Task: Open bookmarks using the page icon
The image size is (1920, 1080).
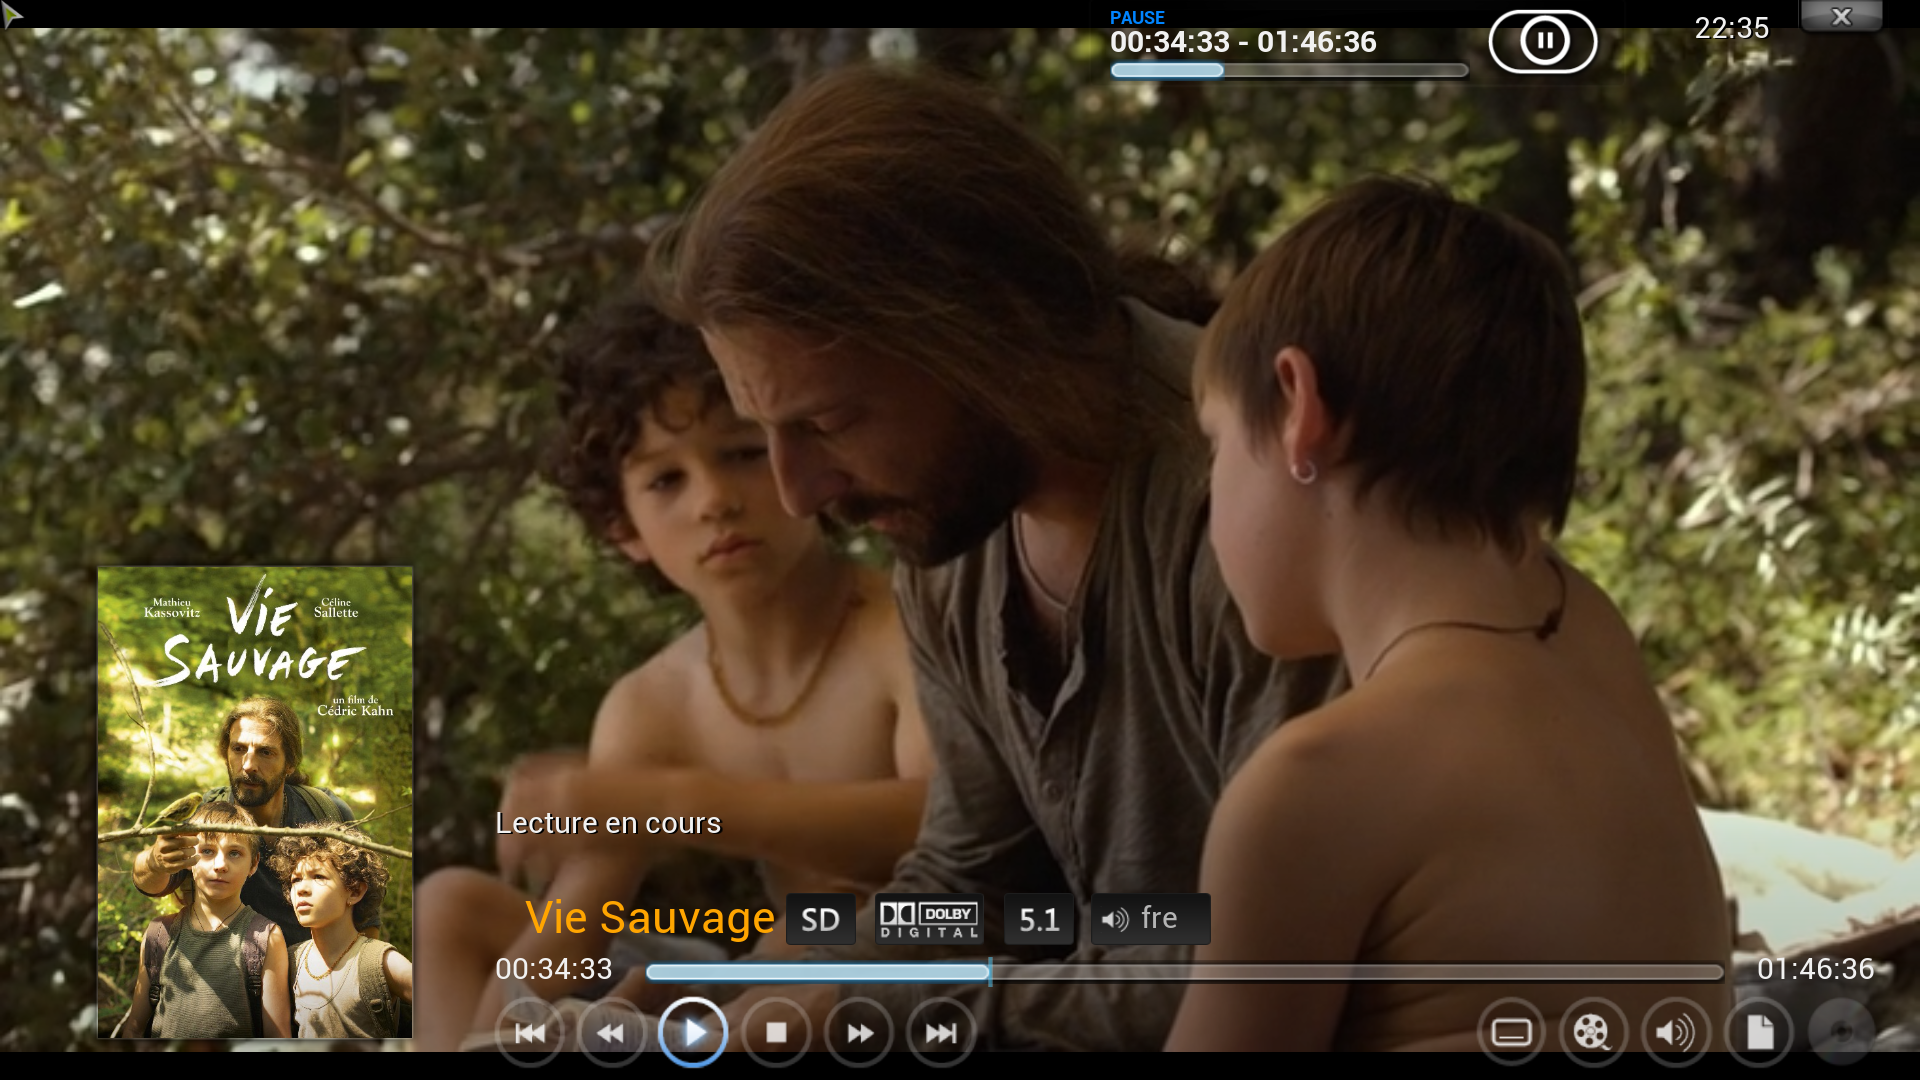Action: pyautogui.click(x=1759, y=1032)
